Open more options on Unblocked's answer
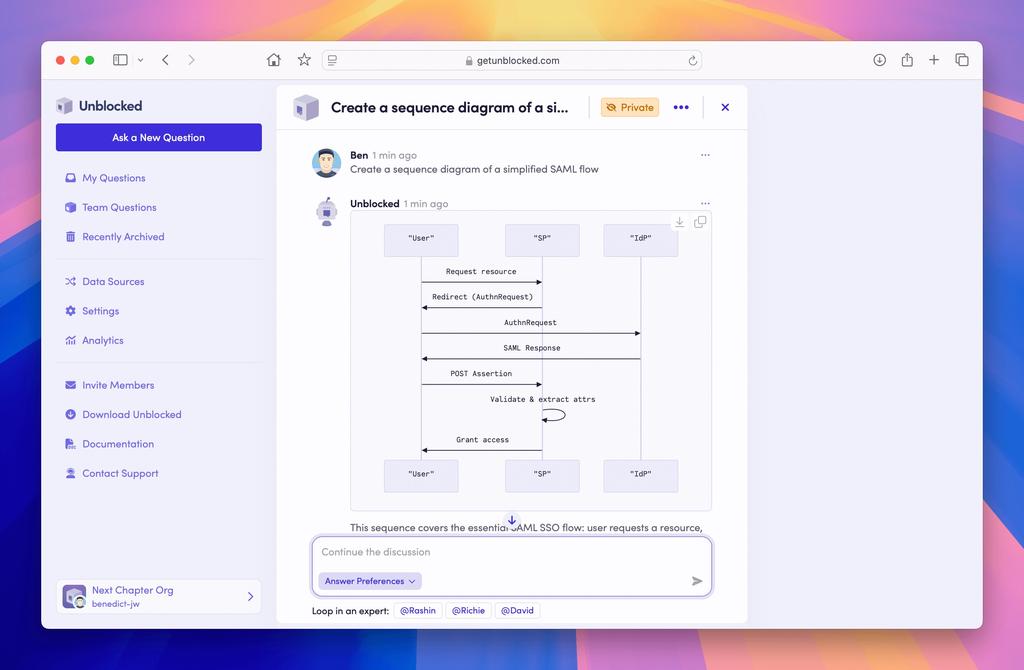1024x670 pixels. click(705, 203)
